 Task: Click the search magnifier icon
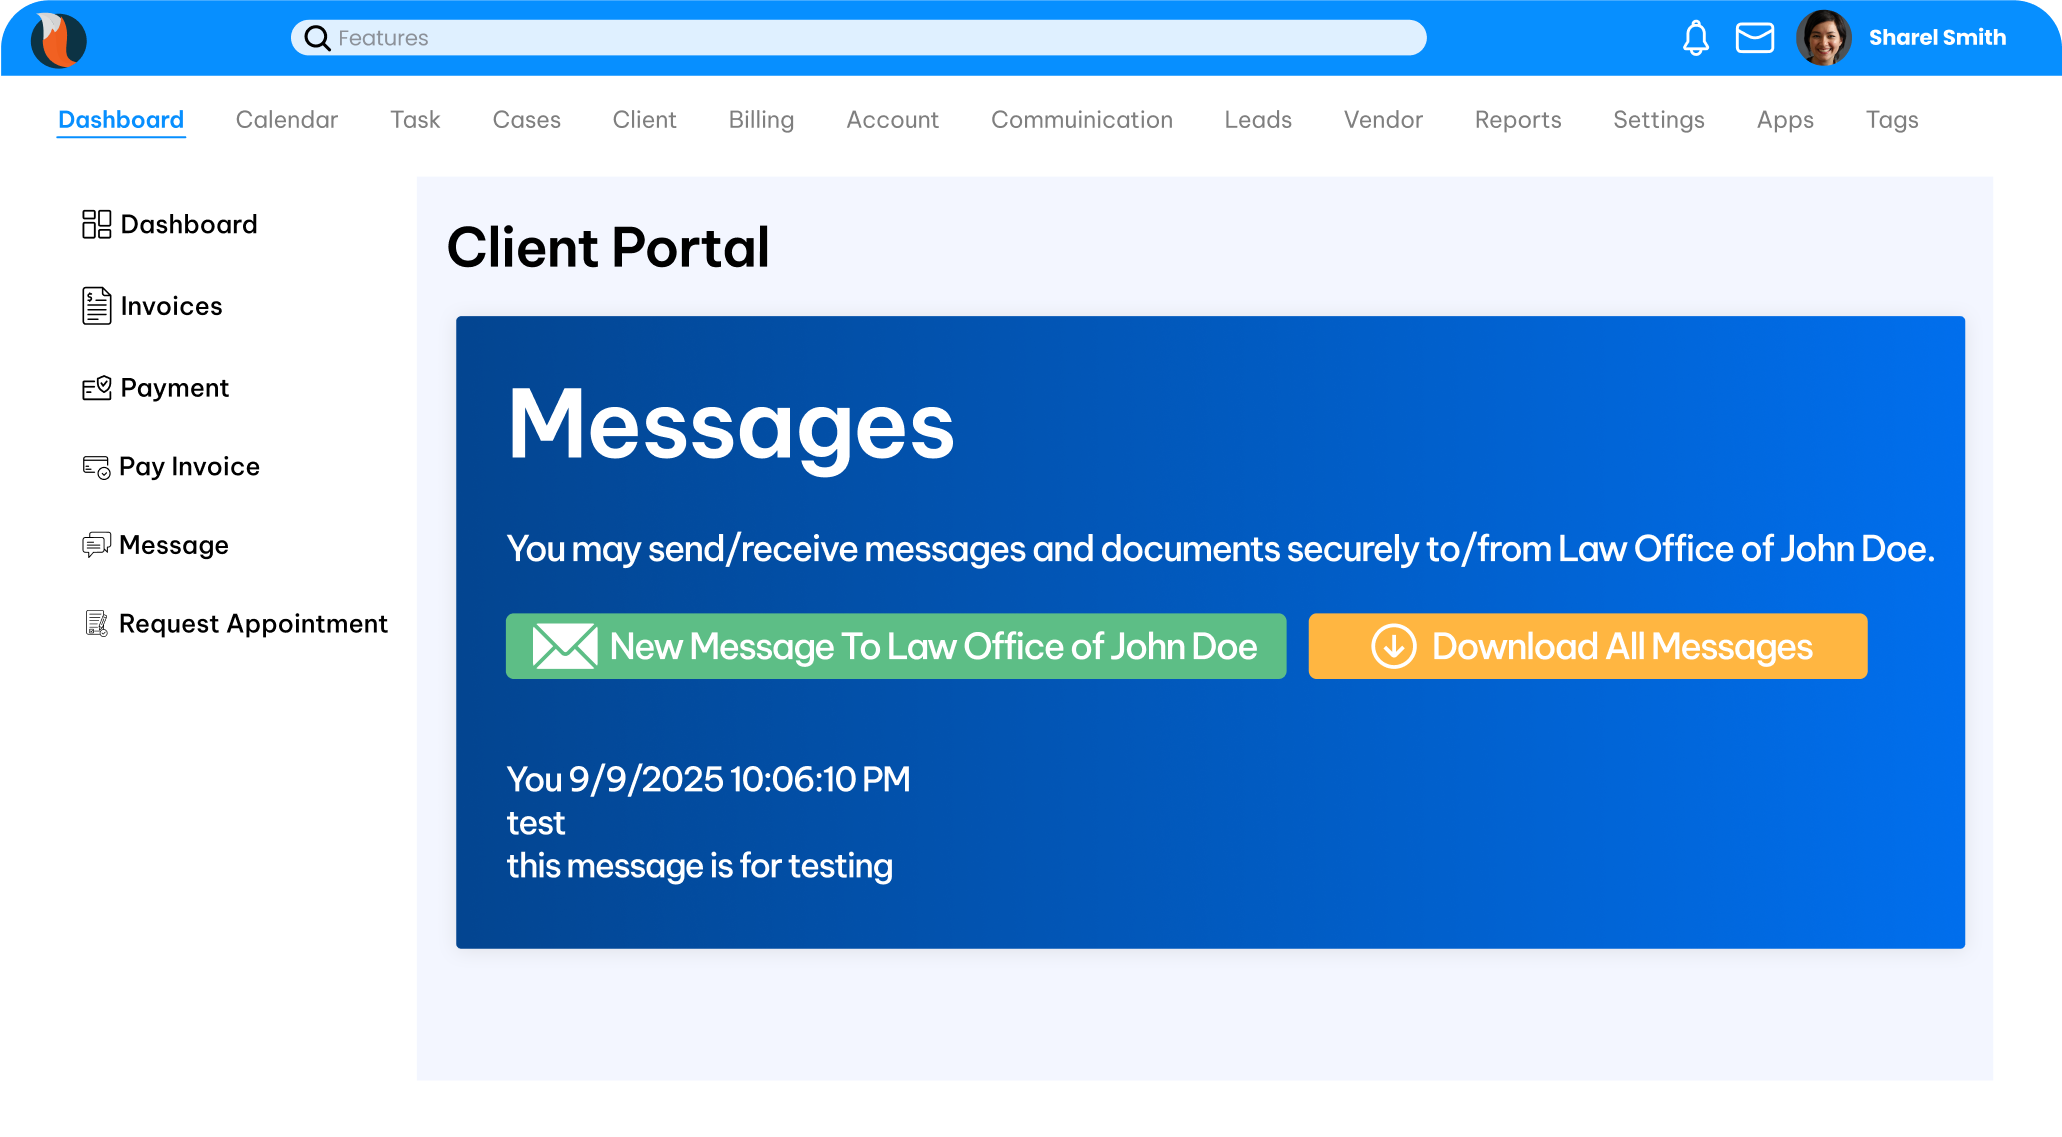(317, 38)
